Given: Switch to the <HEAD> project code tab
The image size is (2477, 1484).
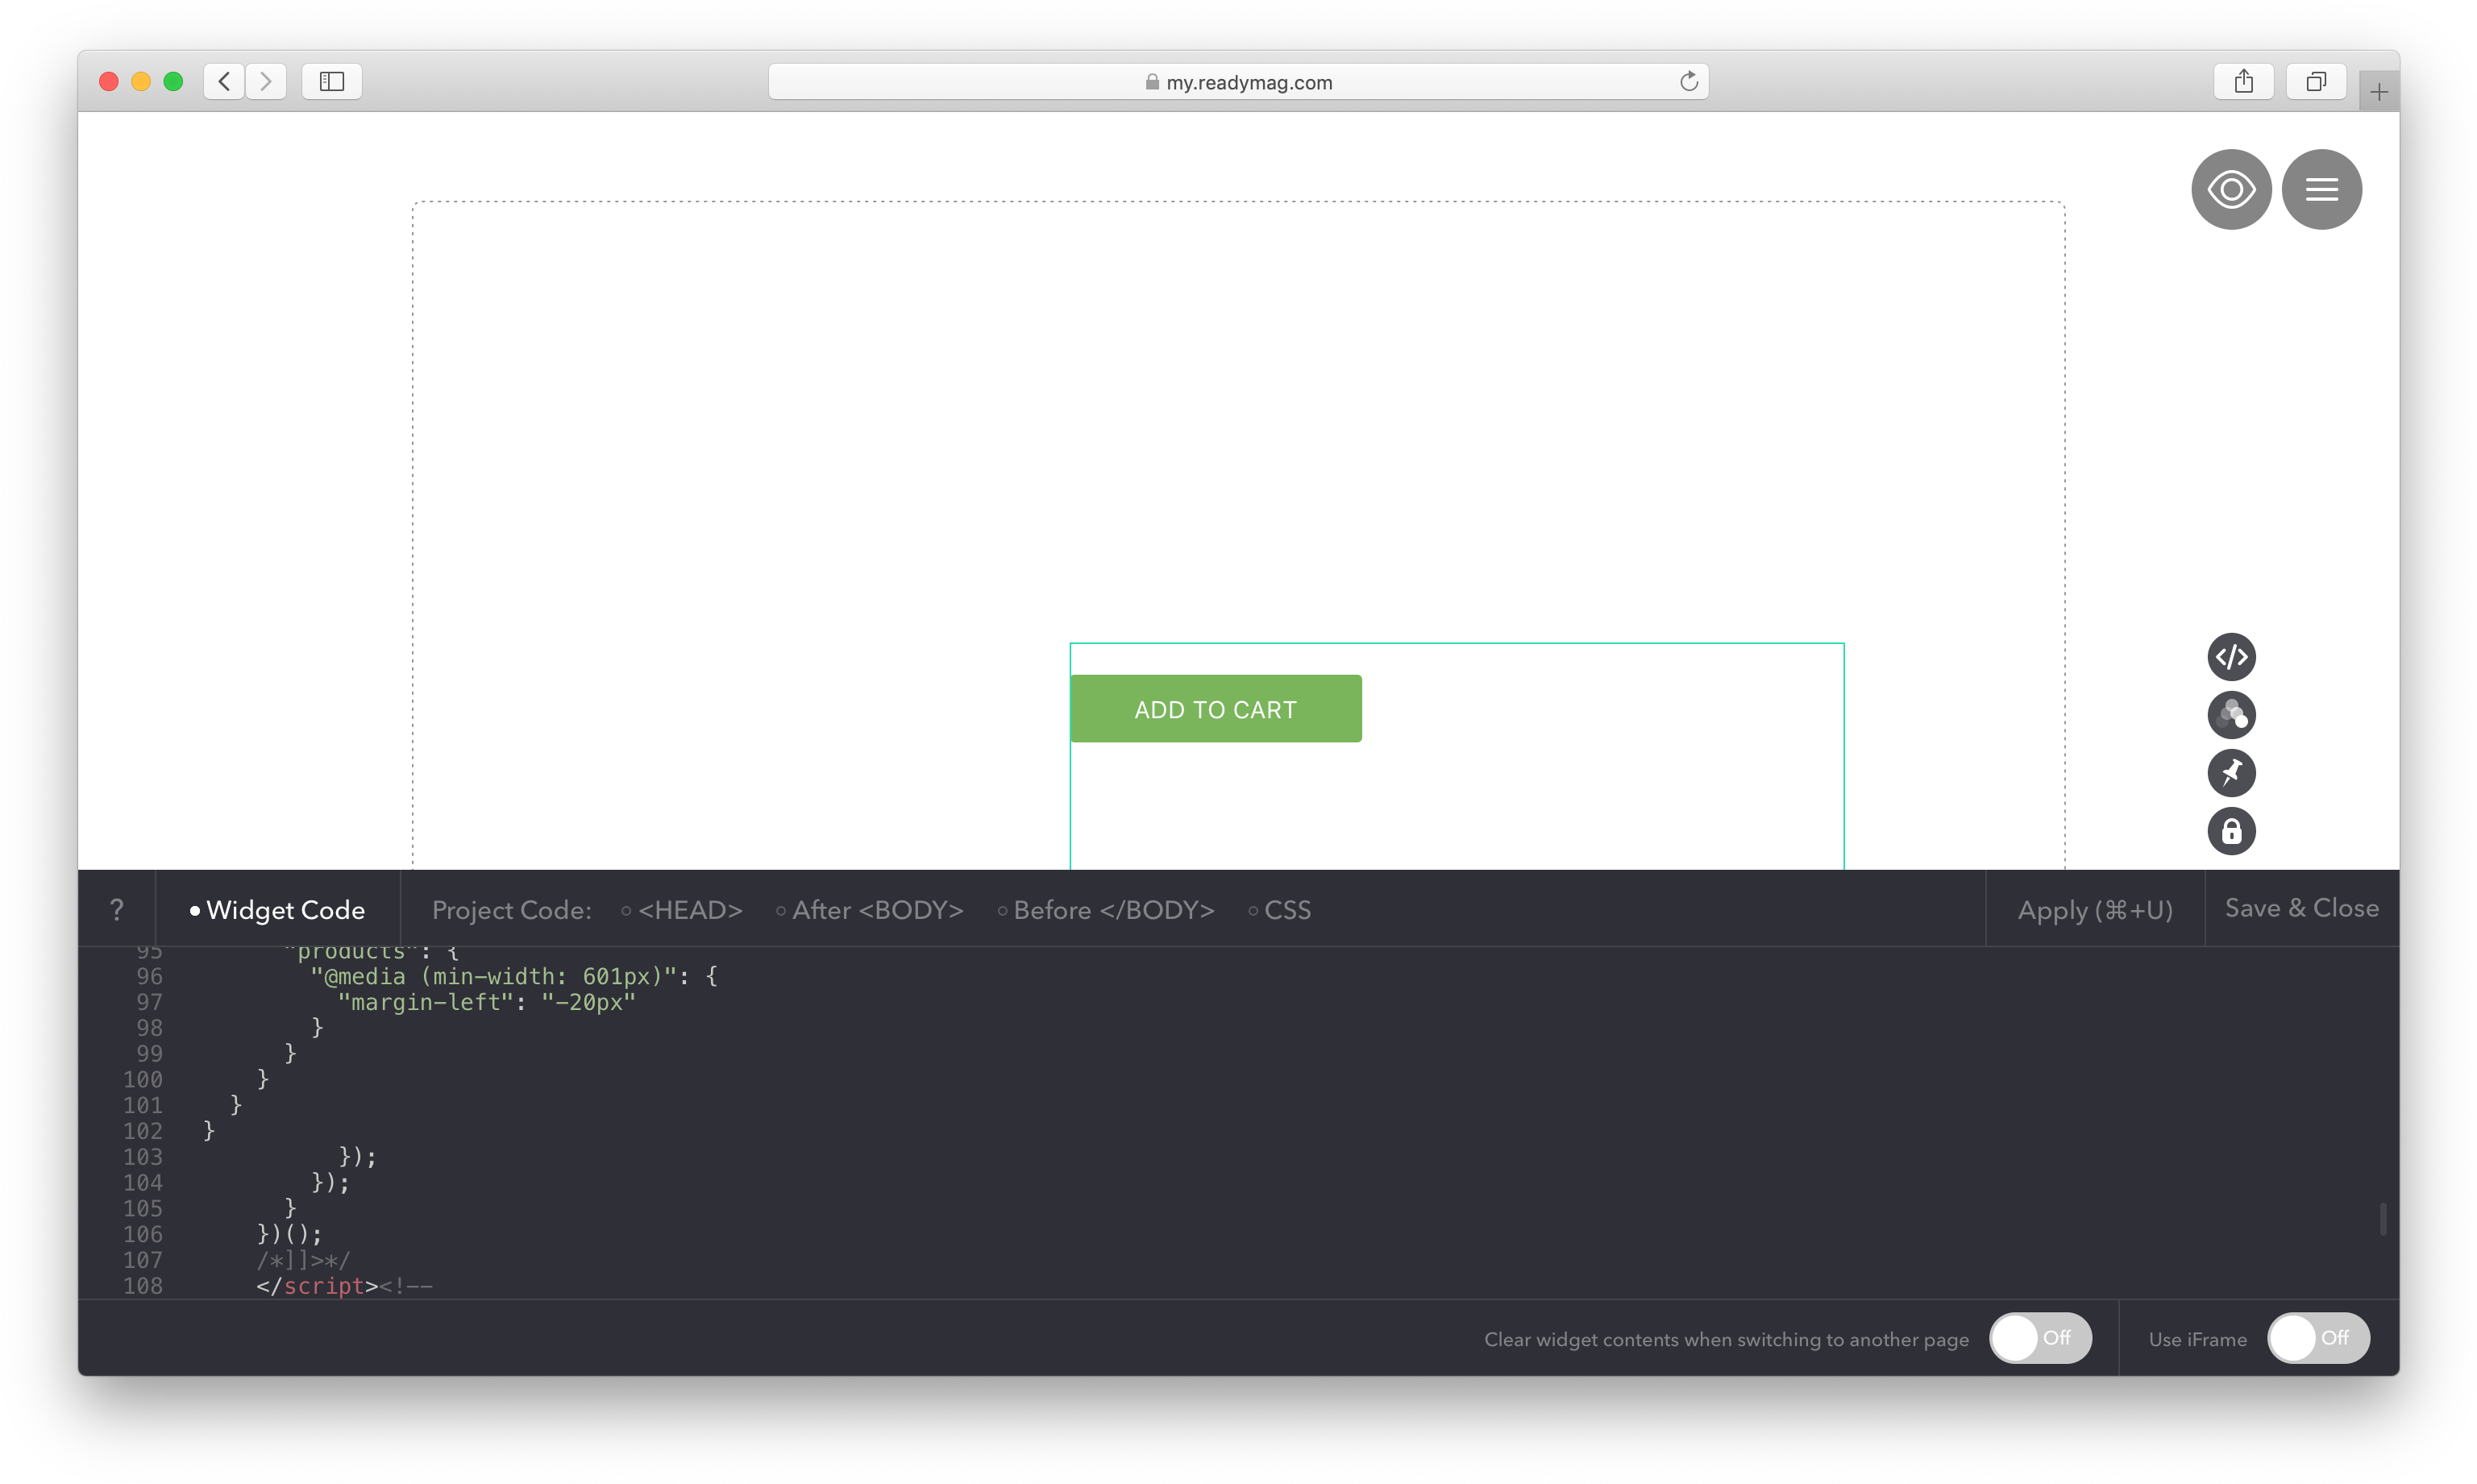Looking at the screenshot, I should coord(682,910).
